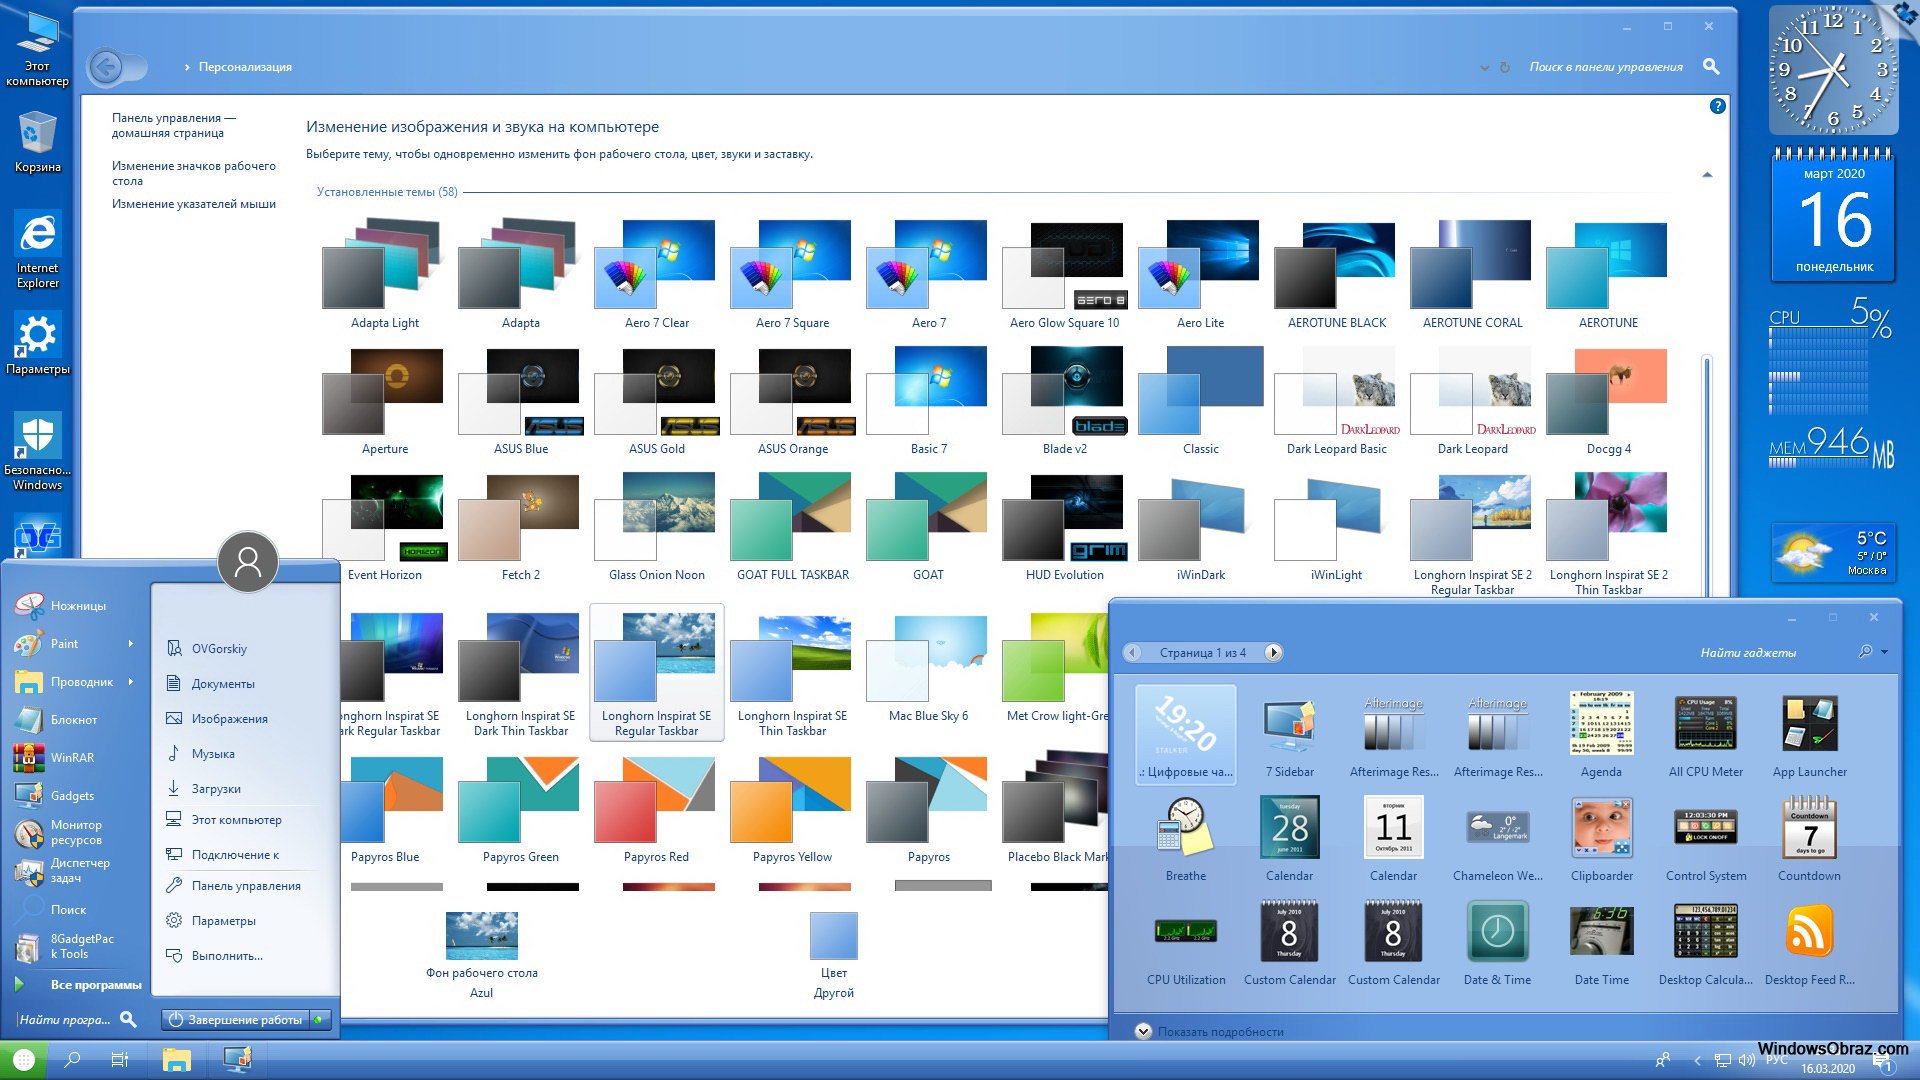Open Documents in the Start menu

pos(223,684)
